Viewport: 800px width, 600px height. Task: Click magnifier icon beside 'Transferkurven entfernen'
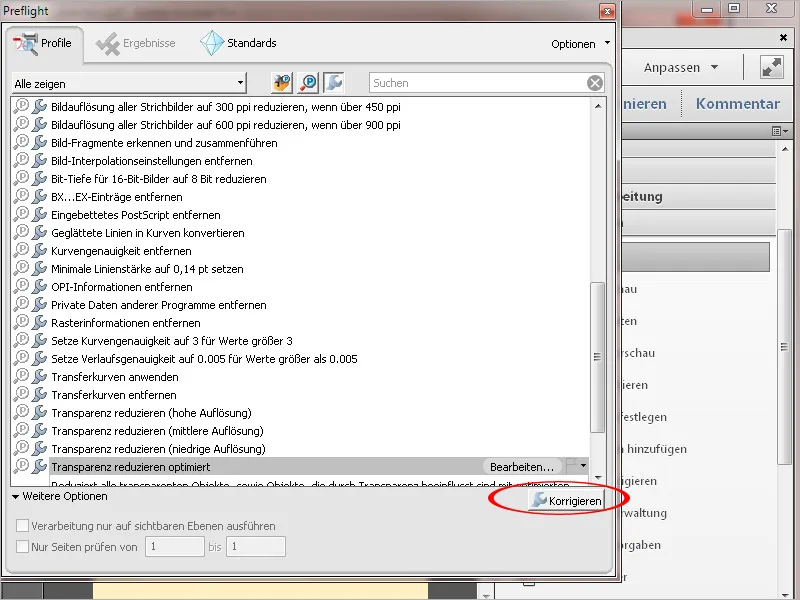pos(21,394)
